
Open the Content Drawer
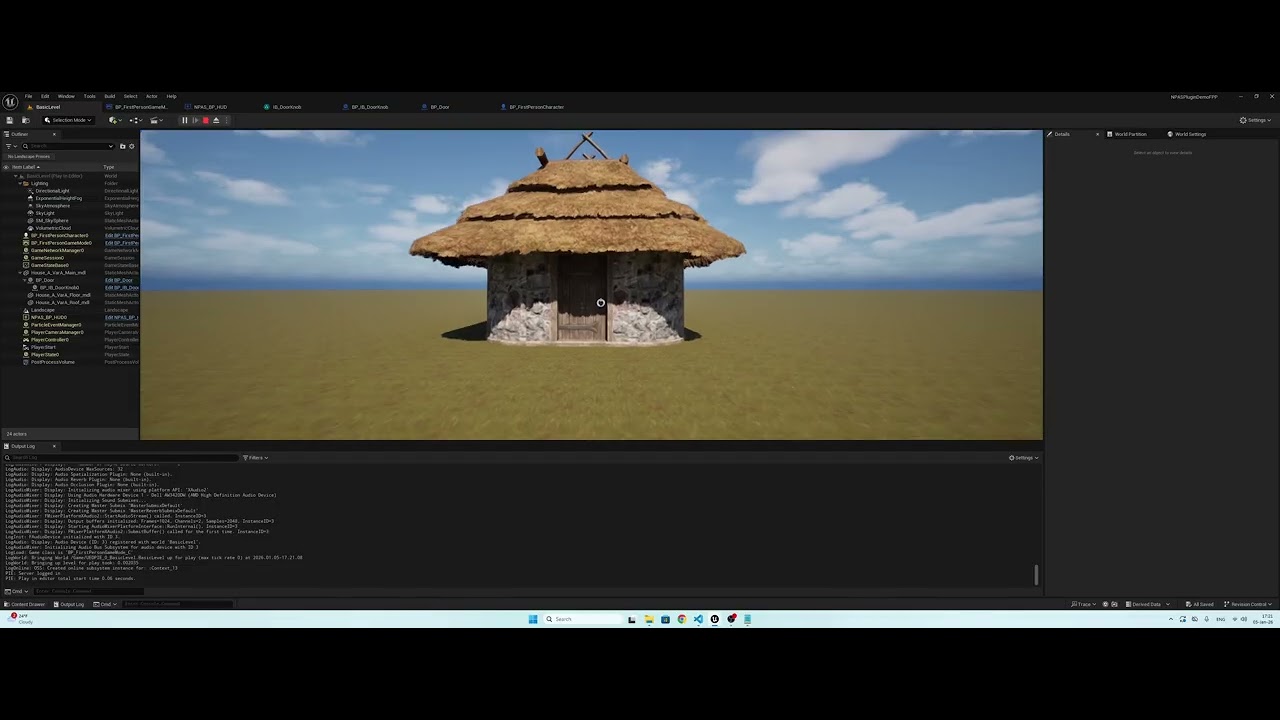[x=25, y=604]
